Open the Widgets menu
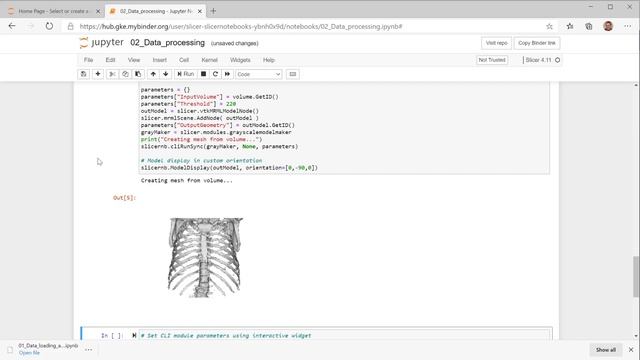The height and width of the screenshot is (360, 640). click(x=240, y=60)
